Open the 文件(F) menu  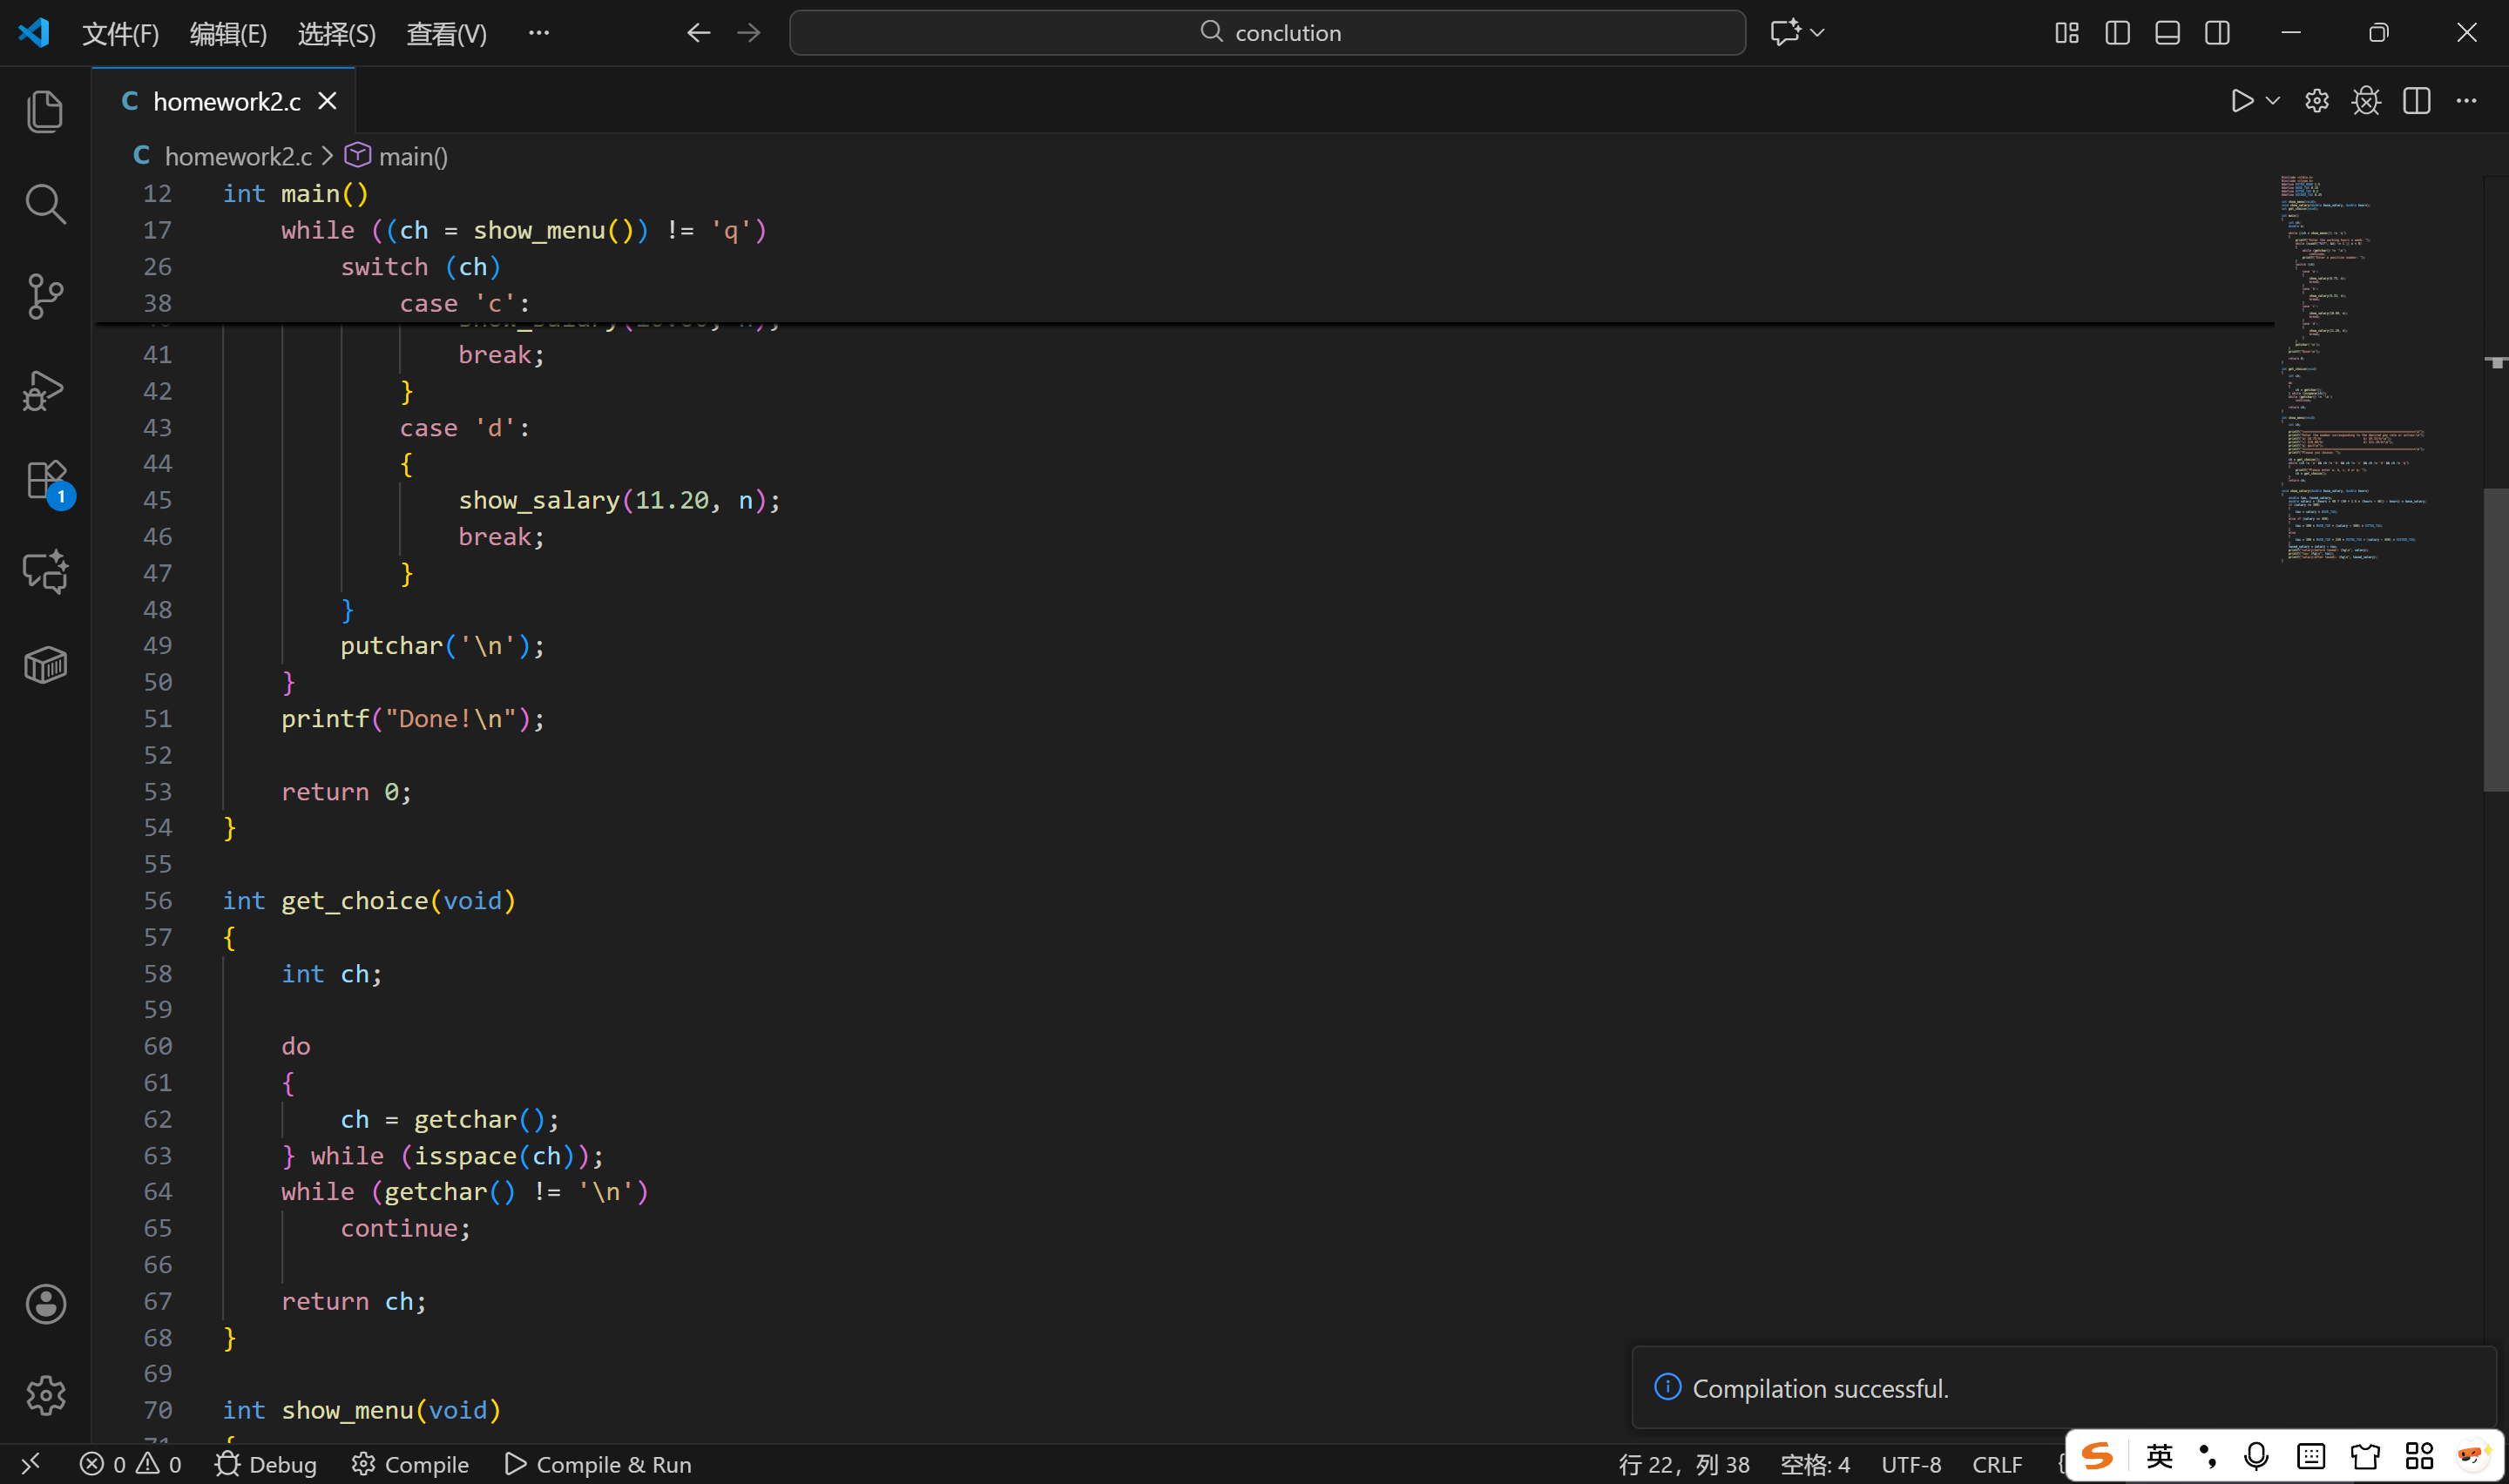pyautogui.click(x=120, y=34)
